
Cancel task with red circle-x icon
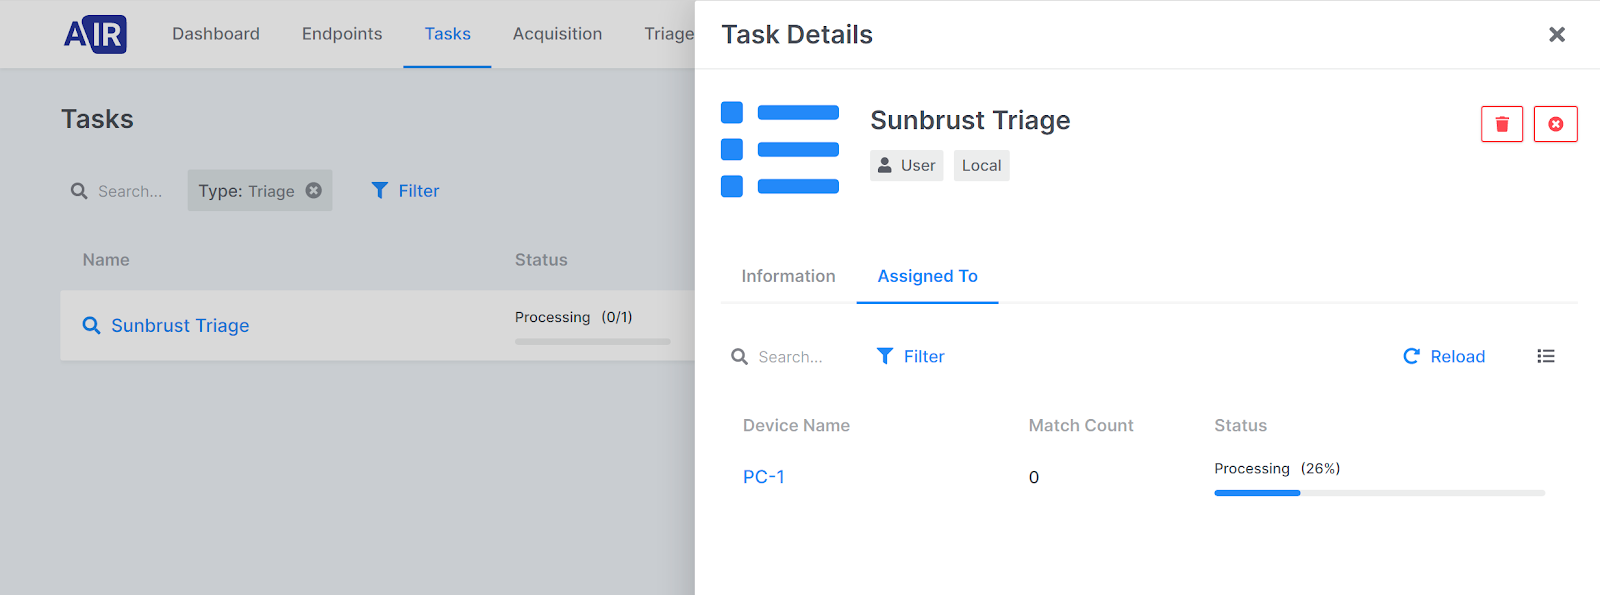(1555, 124)
